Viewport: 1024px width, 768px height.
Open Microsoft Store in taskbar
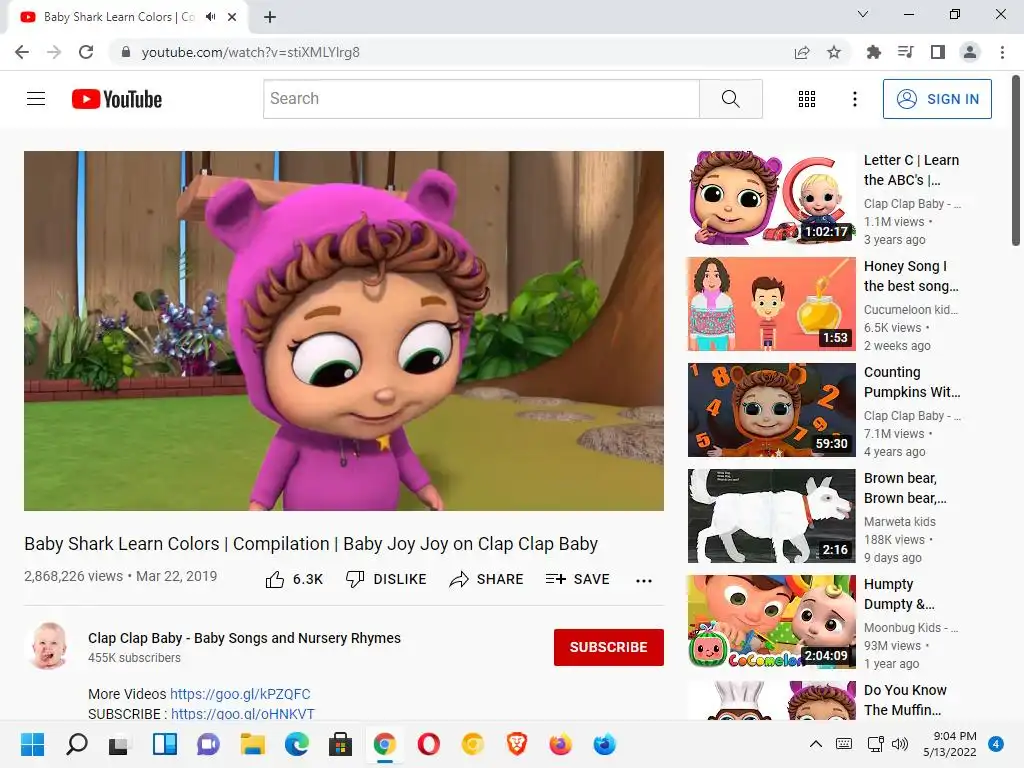[x=340, y=744]
